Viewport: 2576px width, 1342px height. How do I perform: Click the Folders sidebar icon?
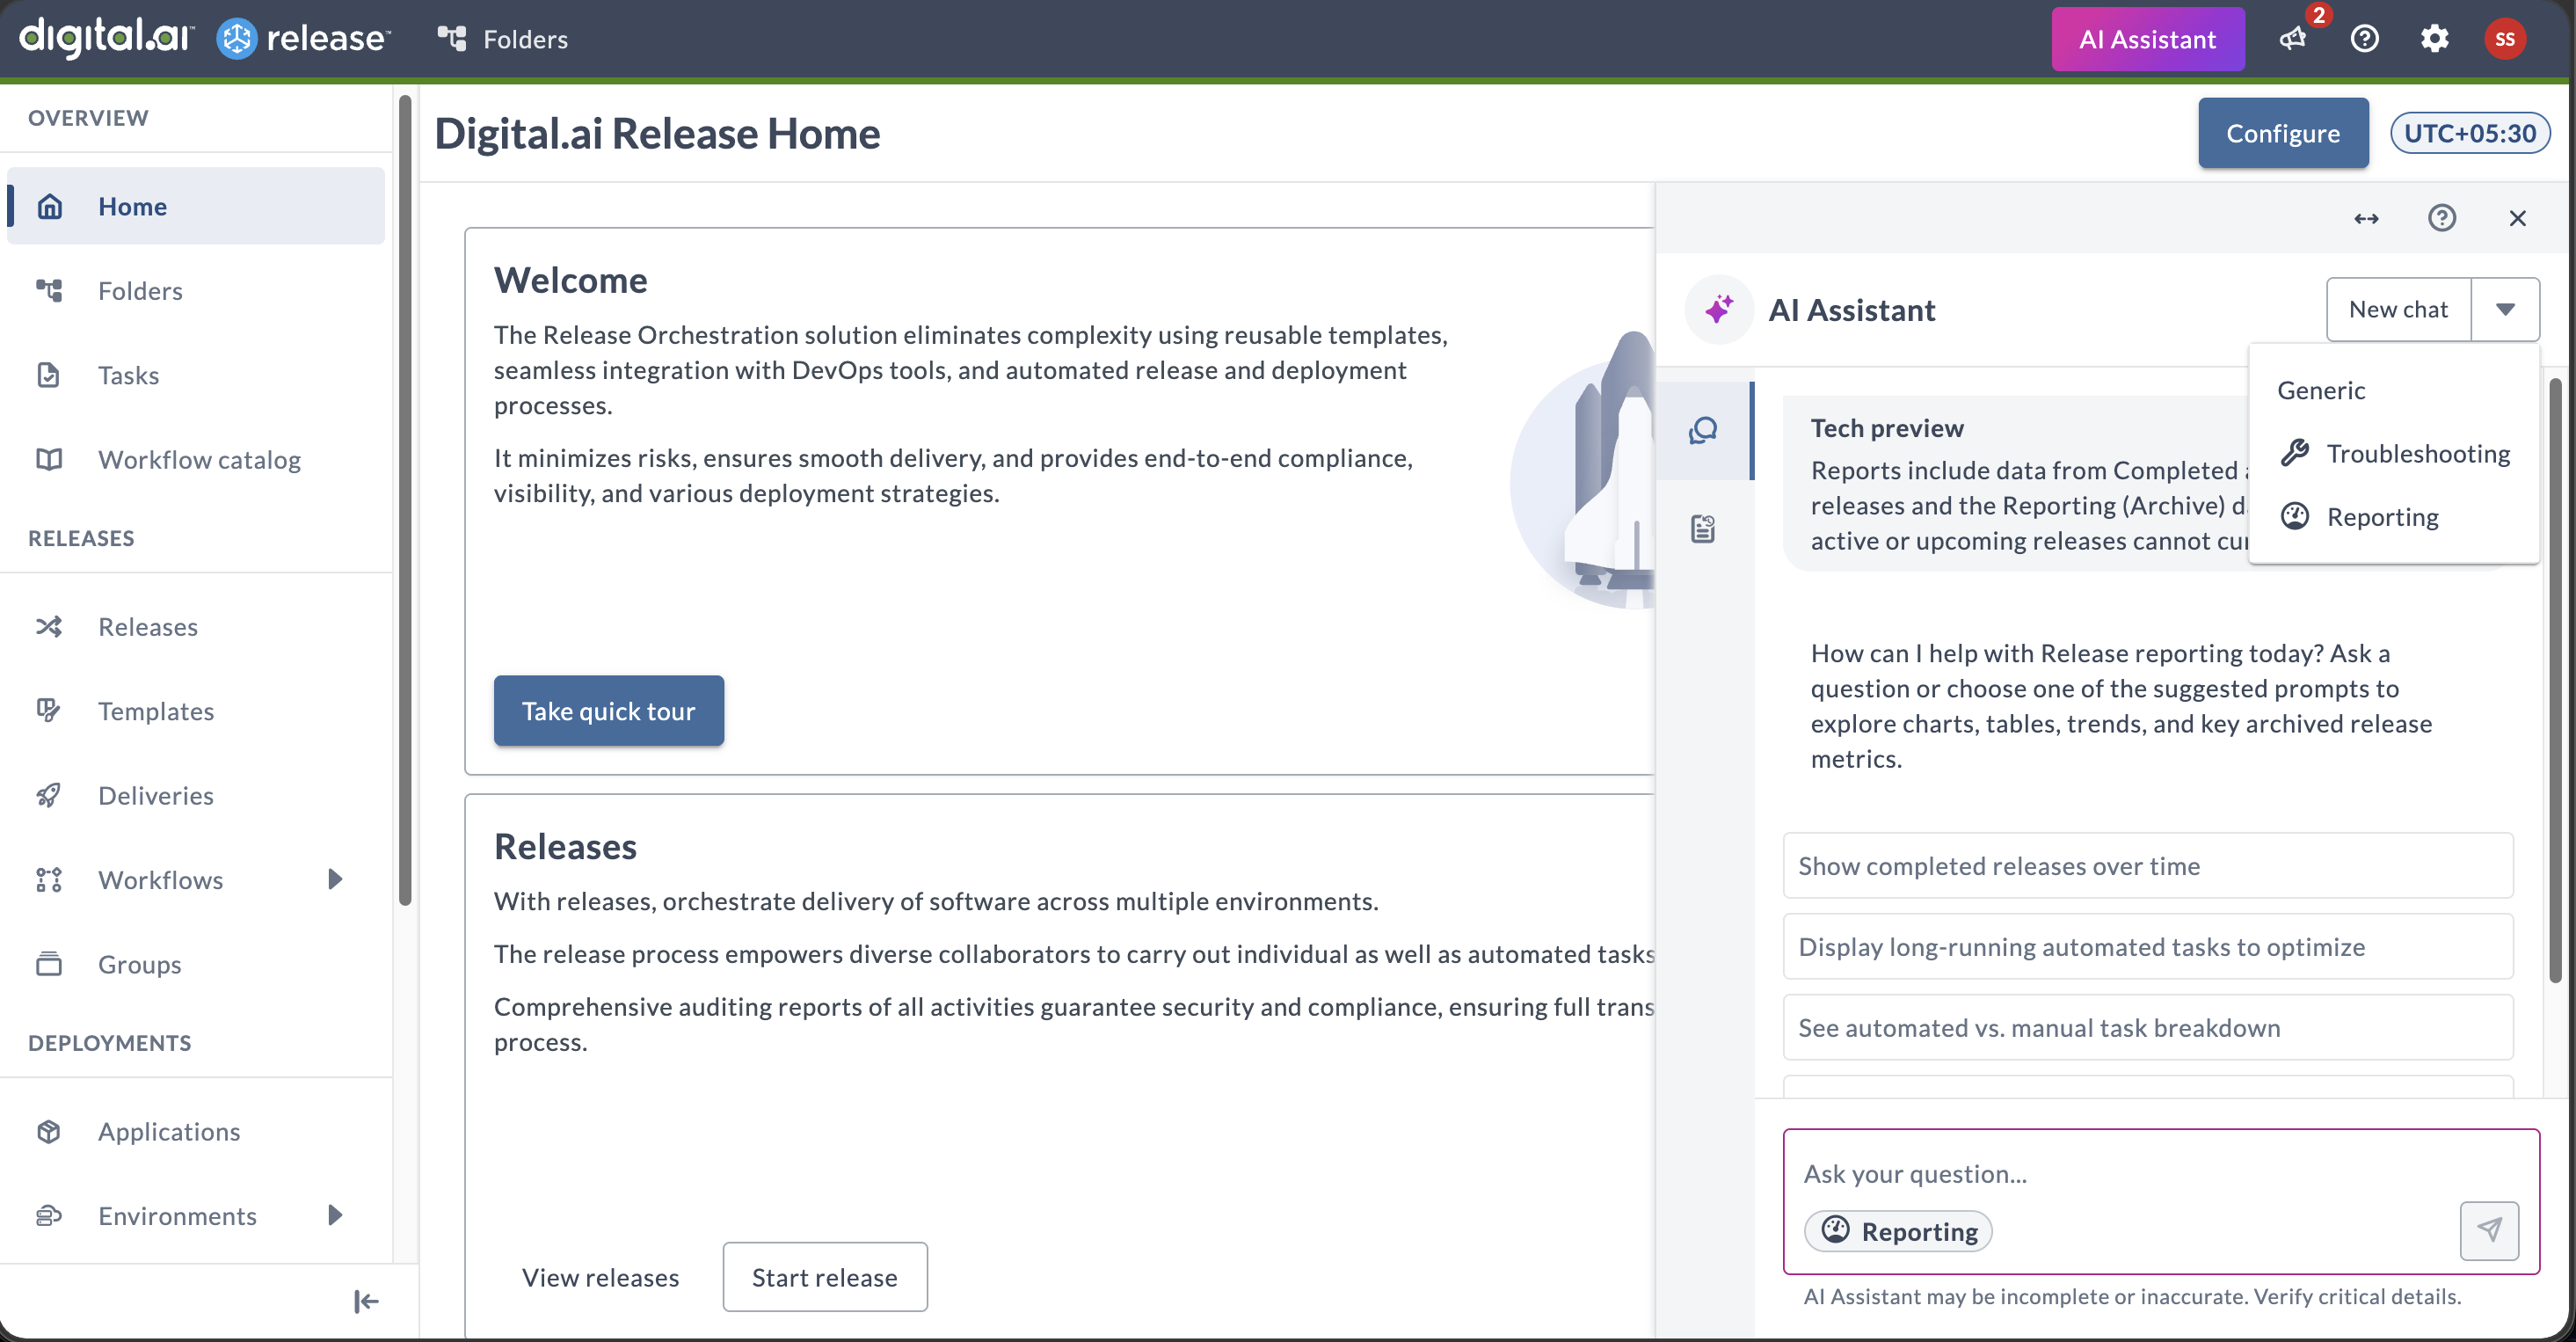point(49,290)
